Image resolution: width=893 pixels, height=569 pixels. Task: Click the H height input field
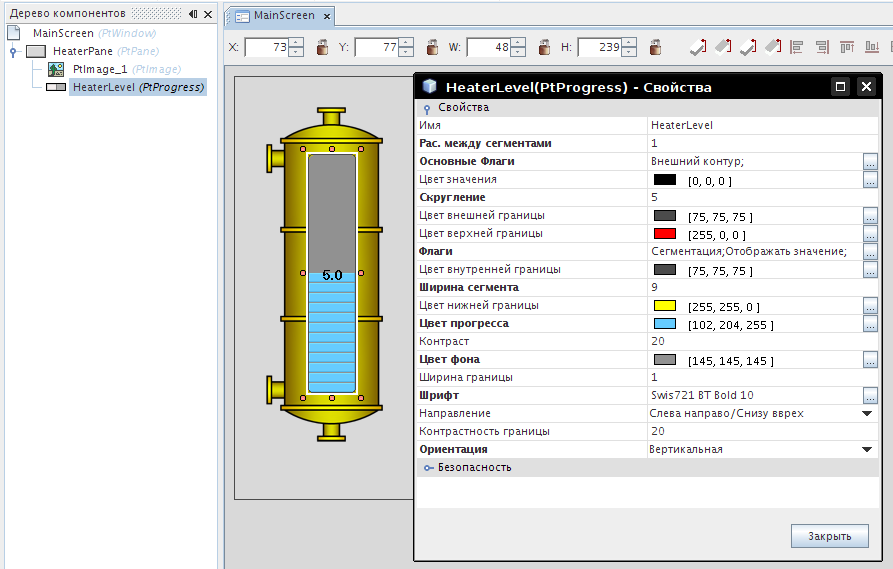(x=600, y=47)
